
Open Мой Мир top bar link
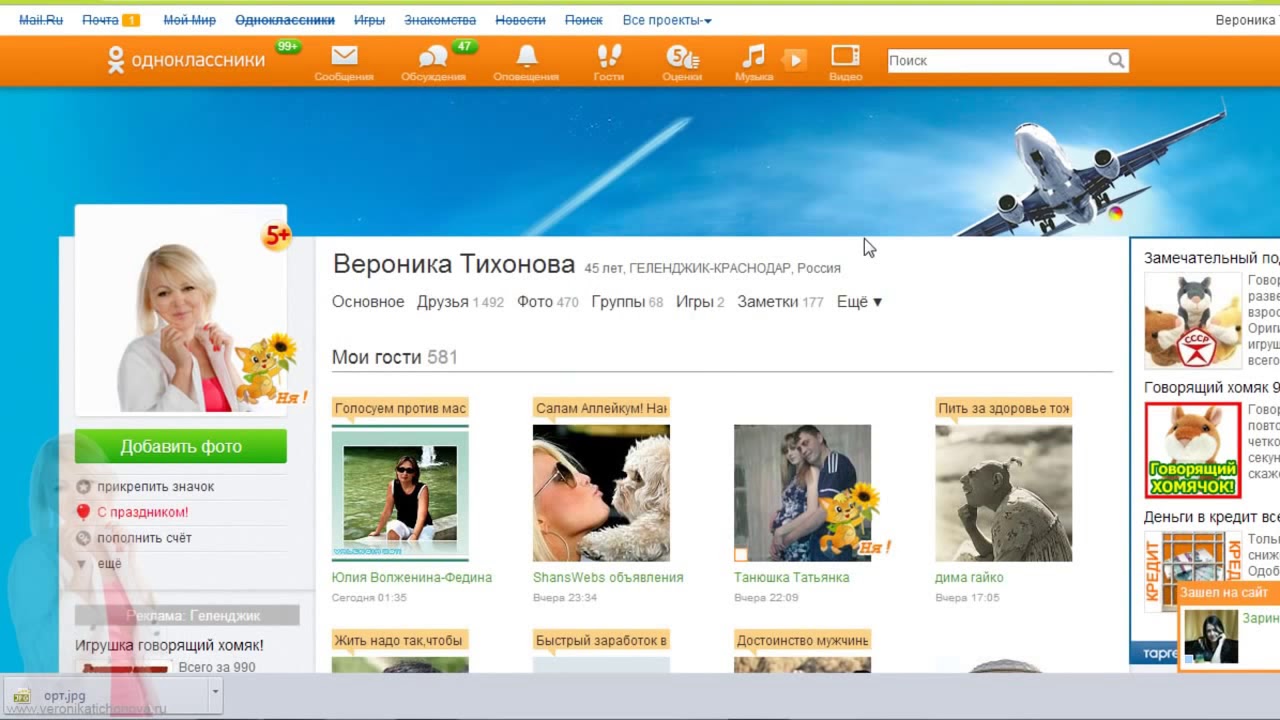189,20
